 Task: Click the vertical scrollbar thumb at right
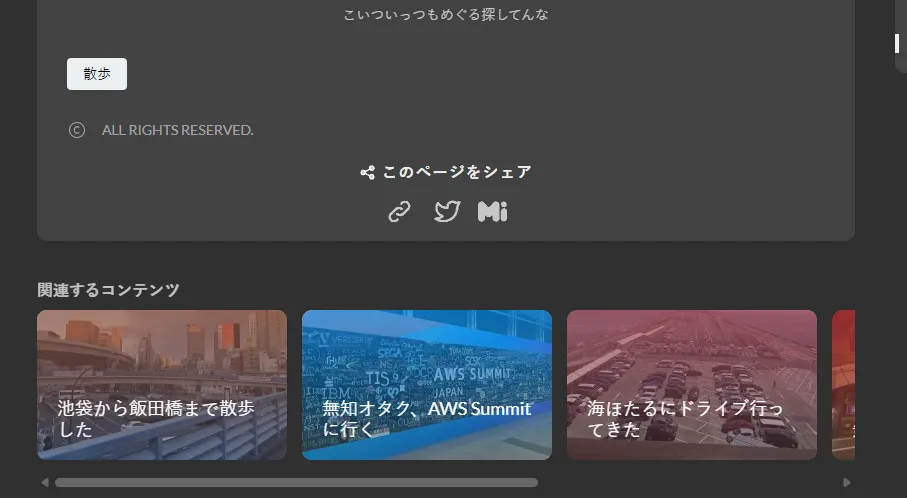click(x=897, y=43)
